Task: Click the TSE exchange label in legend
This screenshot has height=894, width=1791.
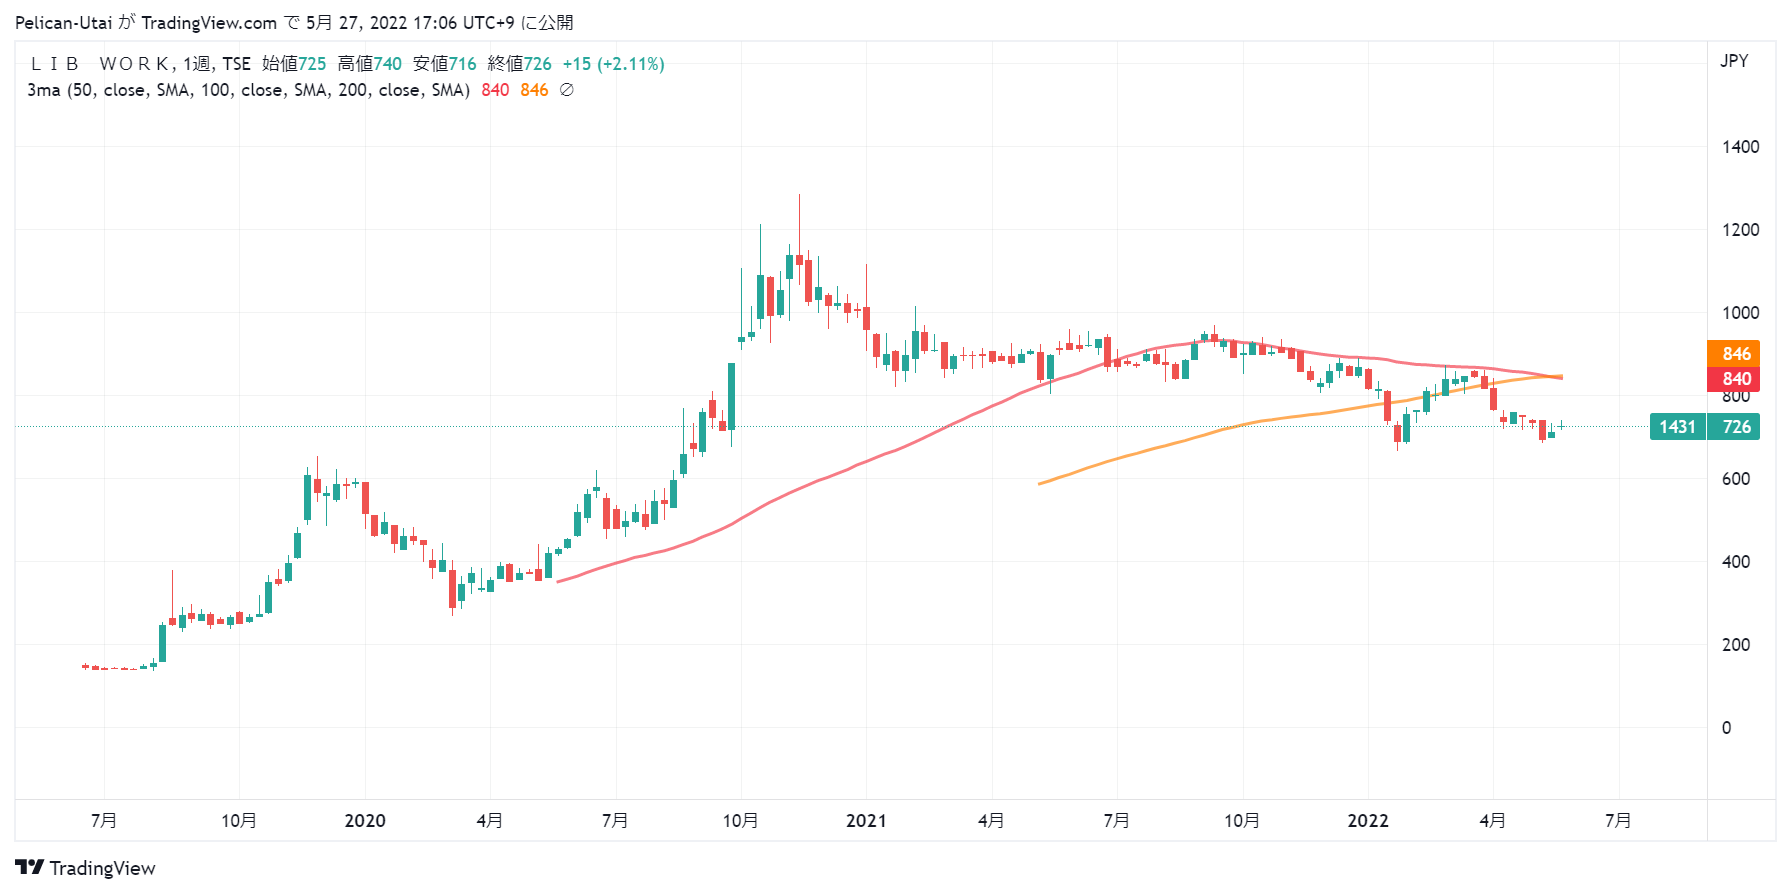Action: click(236, 64)
